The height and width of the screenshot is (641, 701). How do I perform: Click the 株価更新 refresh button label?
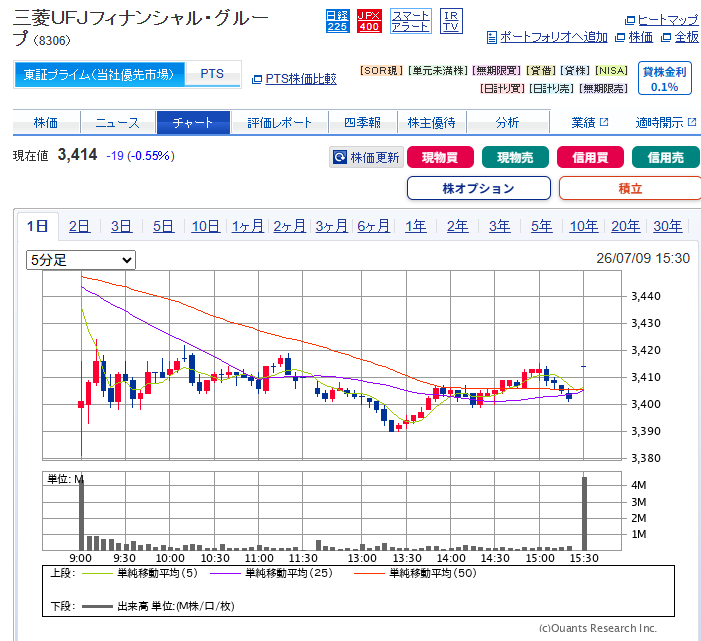[375, 157]
